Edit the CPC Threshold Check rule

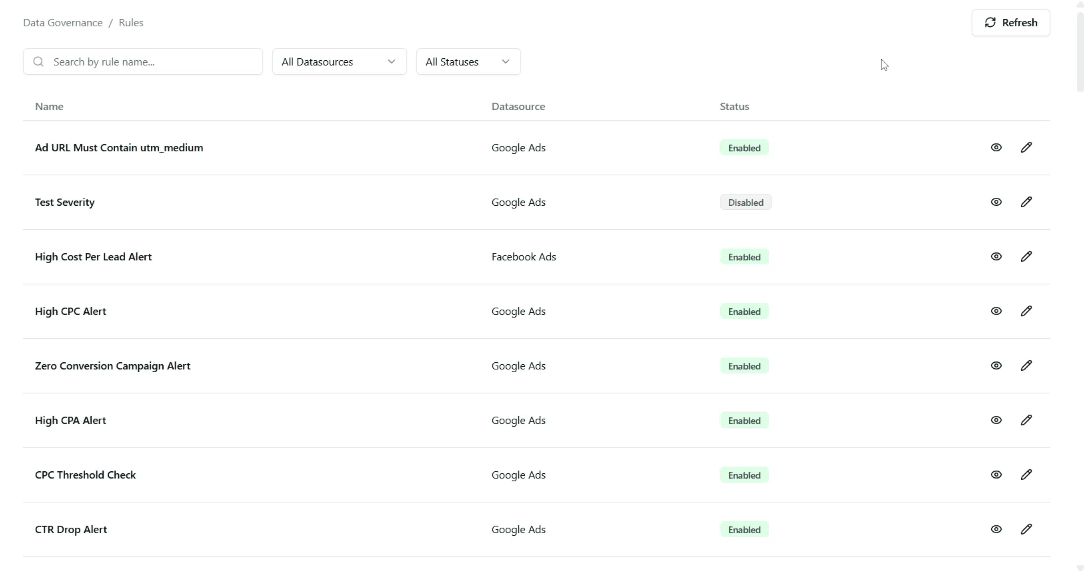coord(1026,475)
